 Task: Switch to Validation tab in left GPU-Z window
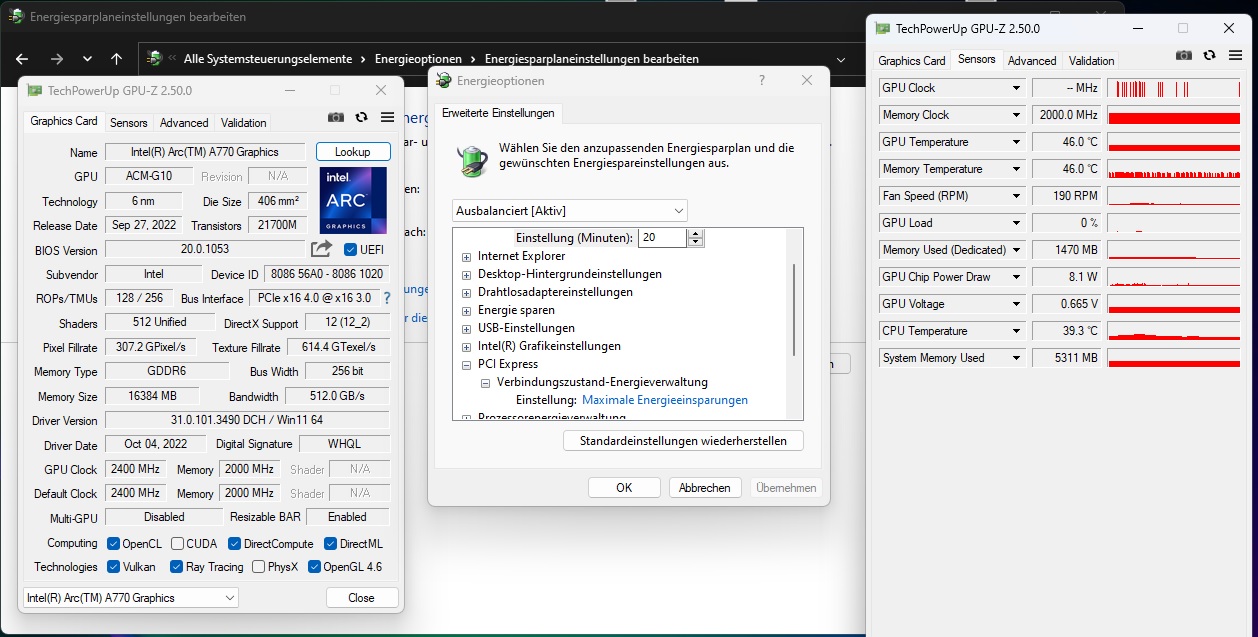click(244, 123)
